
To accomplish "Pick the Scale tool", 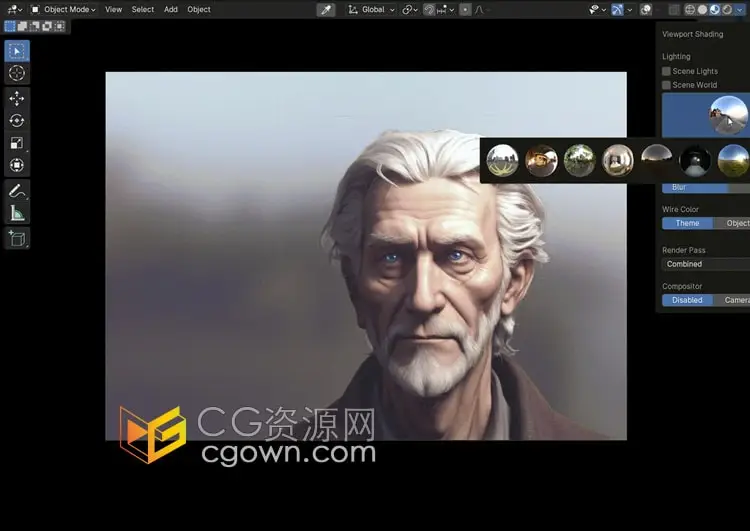I will point(17,143).
